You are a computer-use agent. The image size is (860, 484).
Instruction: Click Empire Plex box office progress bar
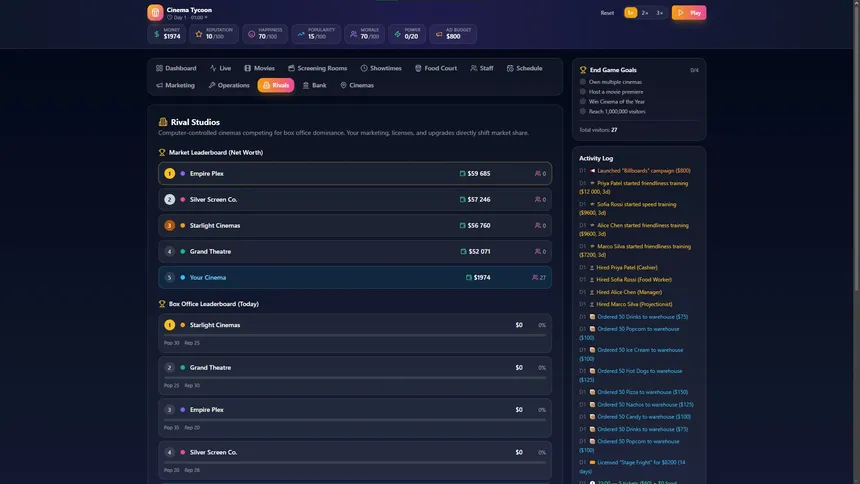point(355,420)
